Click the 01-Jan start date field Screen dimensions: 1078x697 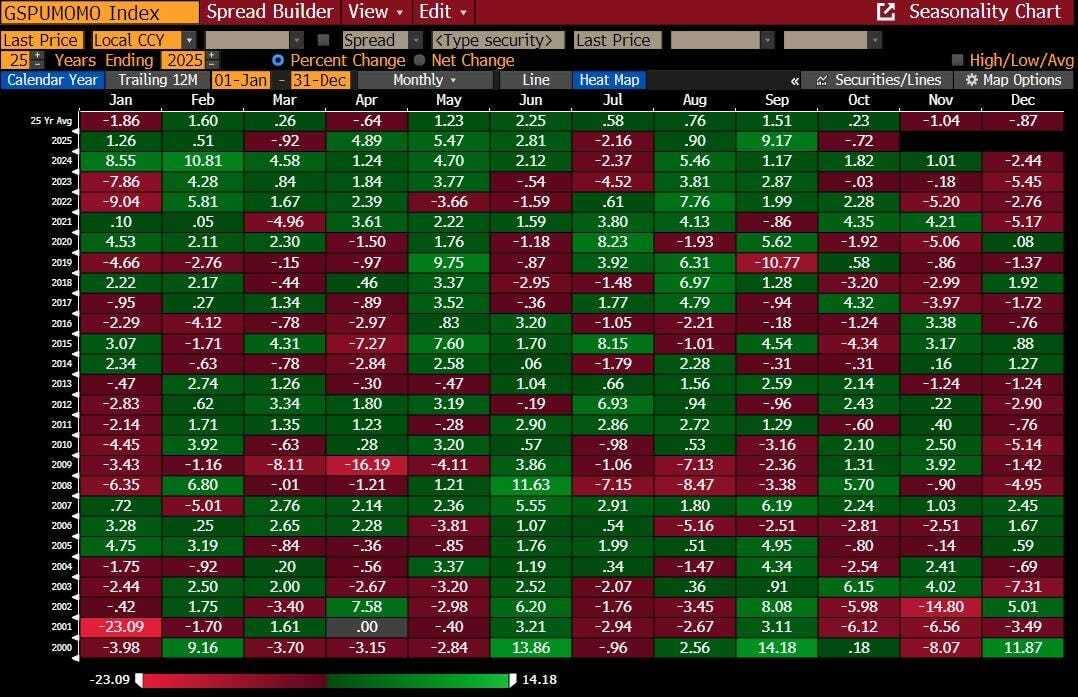[240, 80]
